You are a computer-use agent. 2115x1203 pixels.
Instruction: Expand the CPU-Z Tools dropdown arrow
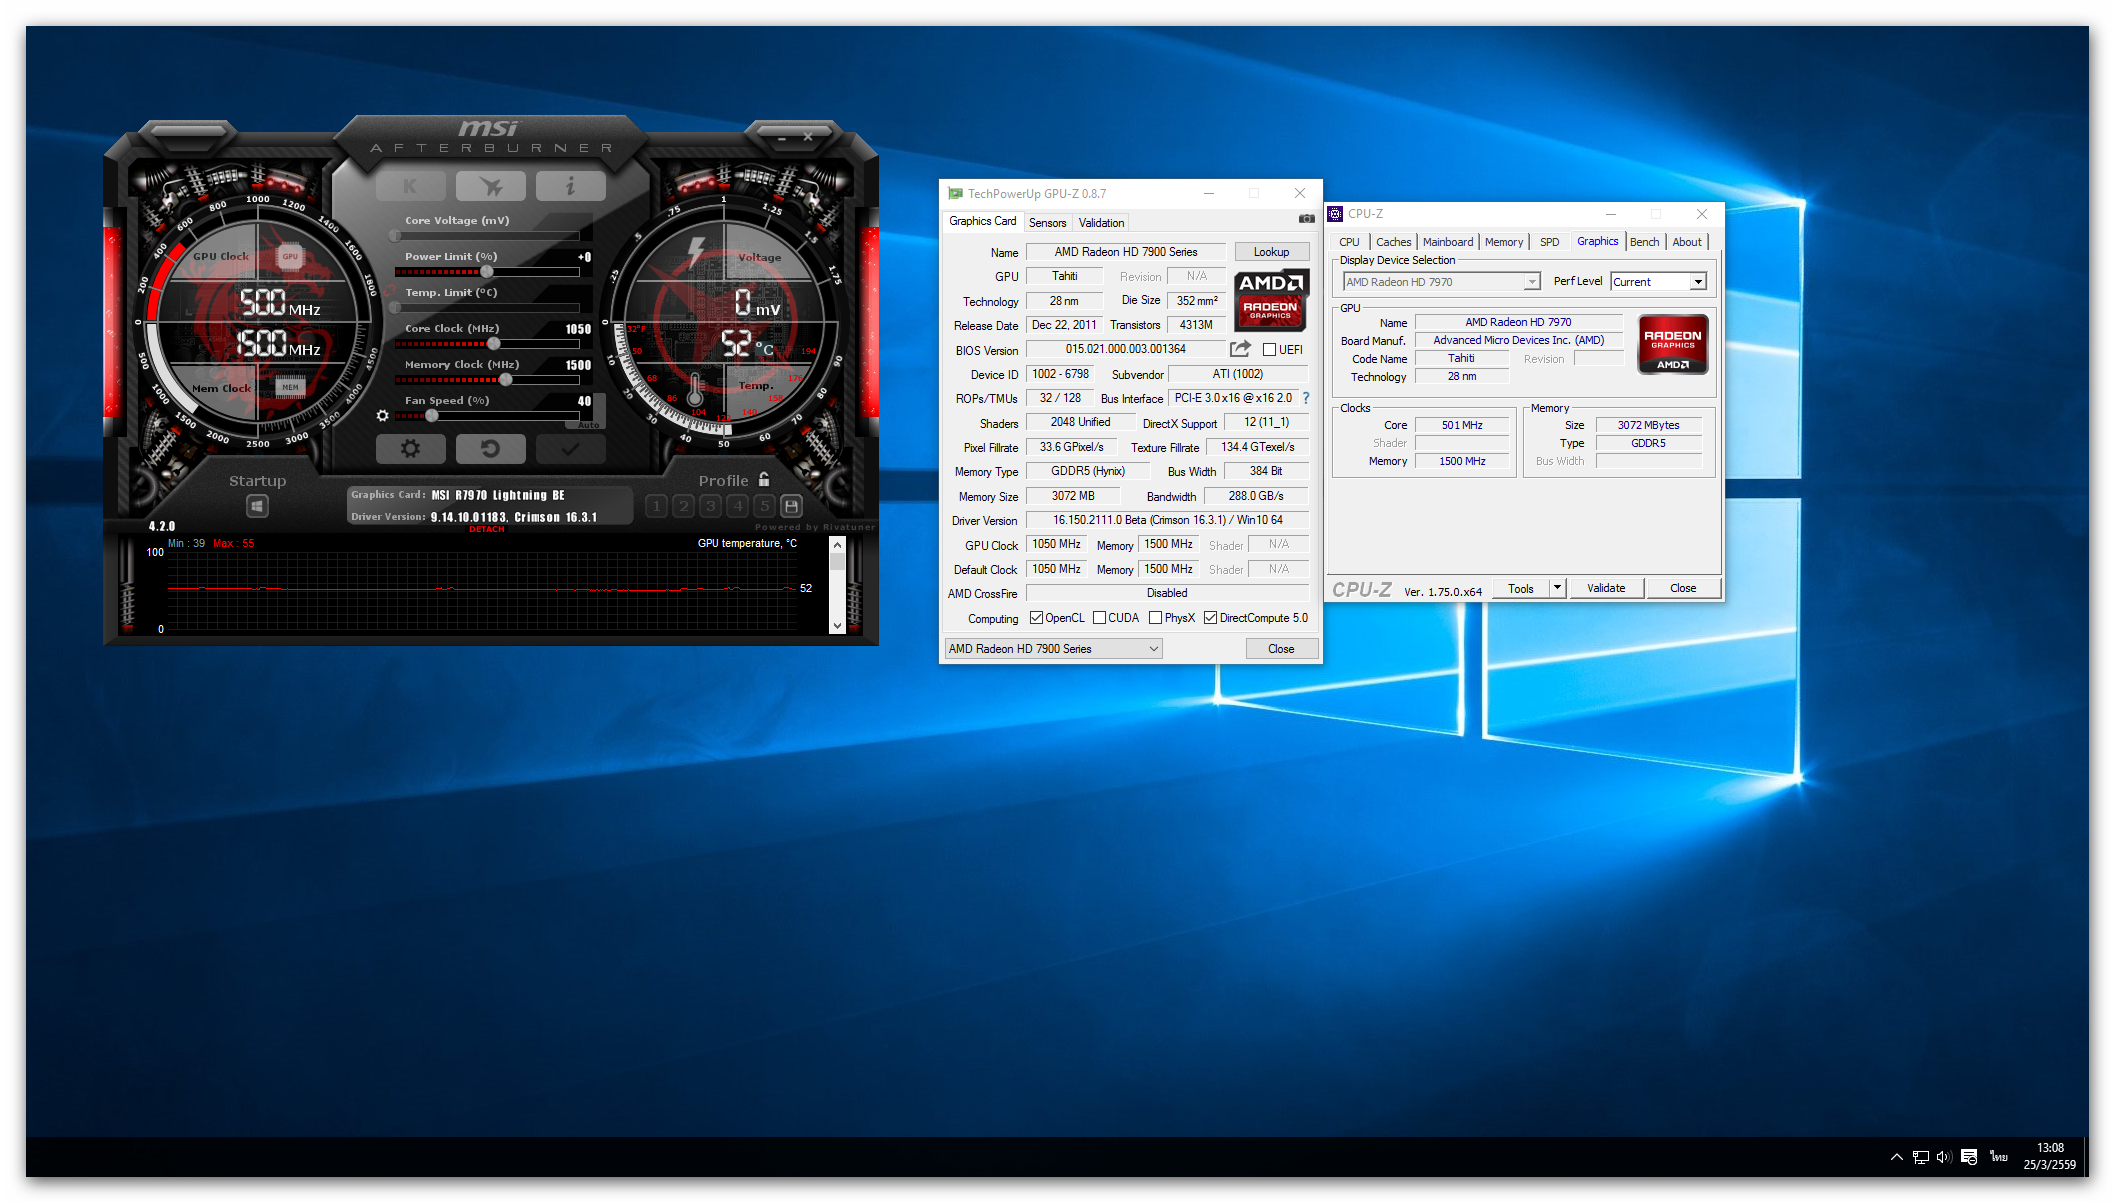point(1557,588)
